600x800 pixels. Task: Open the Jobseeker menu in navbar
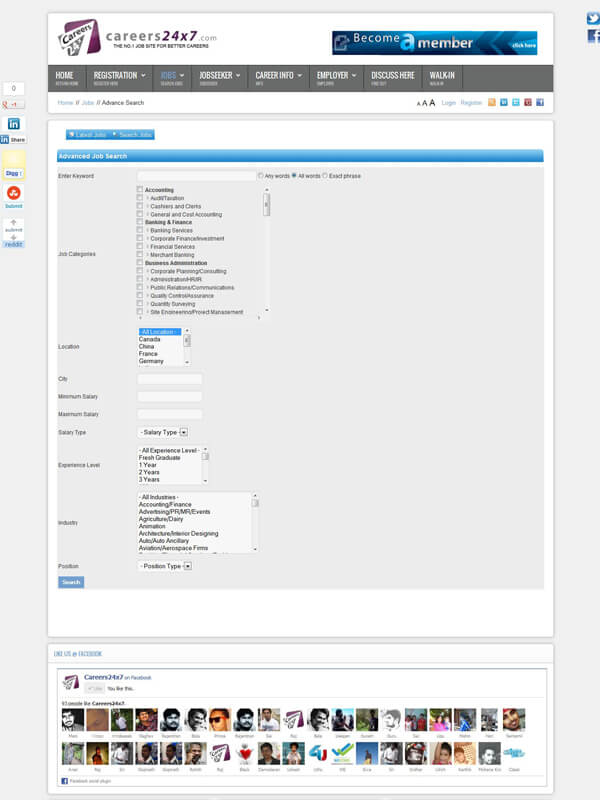(219, 78)
